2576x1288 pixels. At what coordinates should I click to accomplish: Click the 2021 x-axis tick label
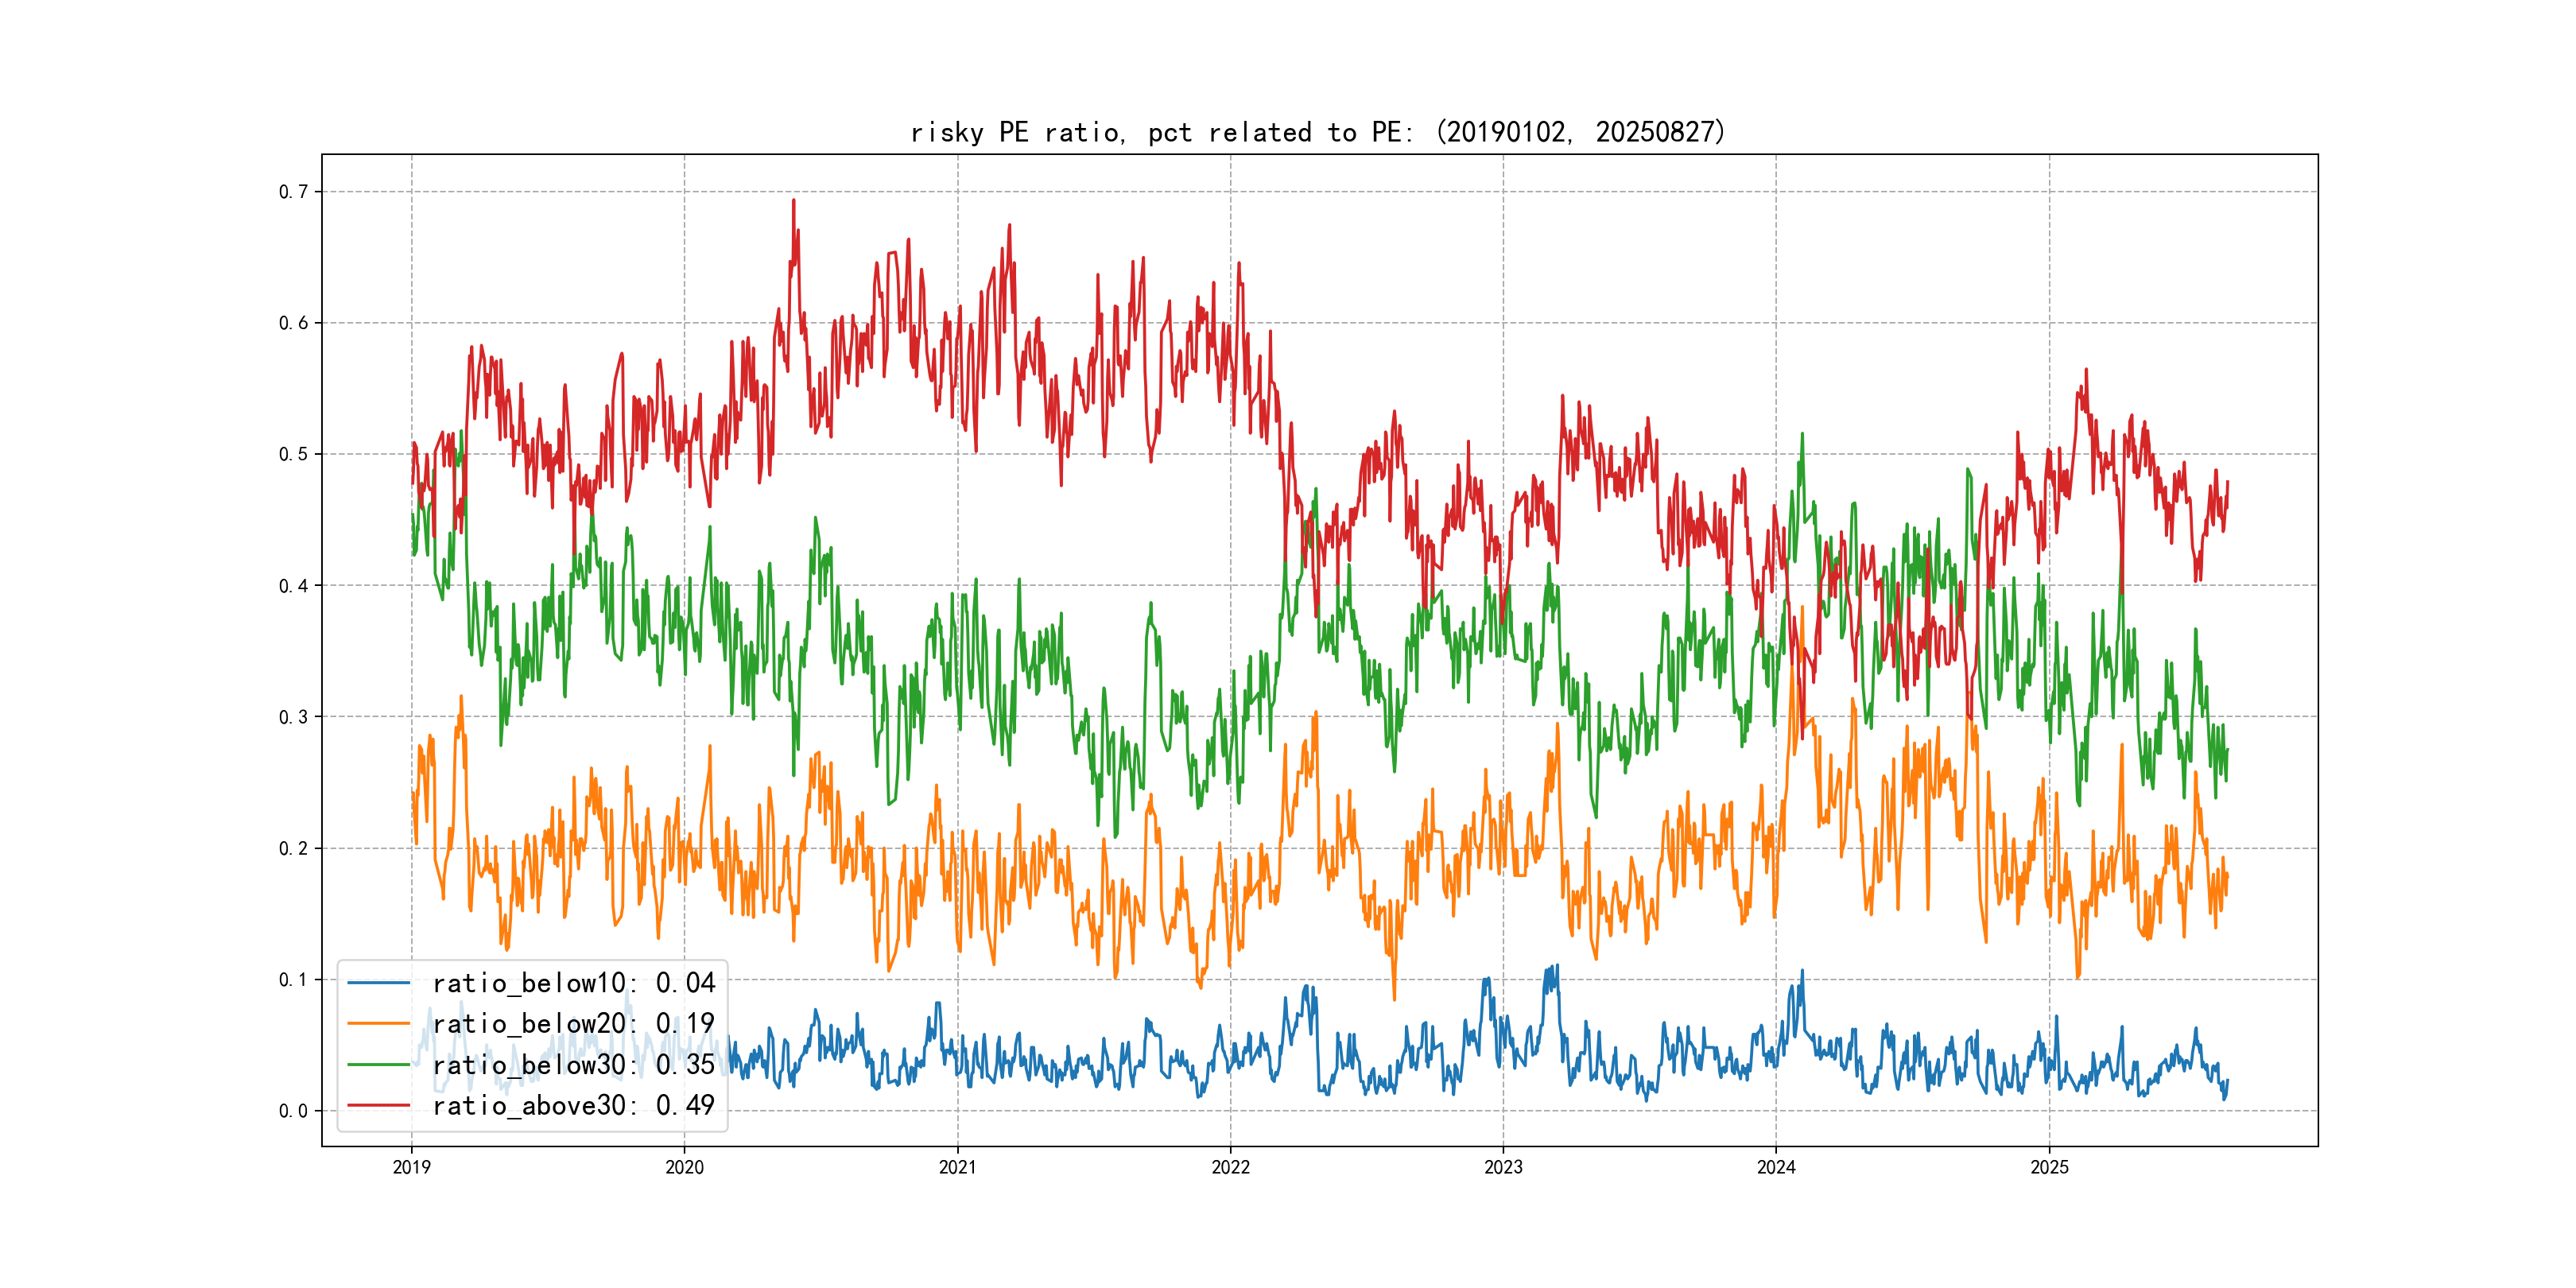[x=957, y=1167]
